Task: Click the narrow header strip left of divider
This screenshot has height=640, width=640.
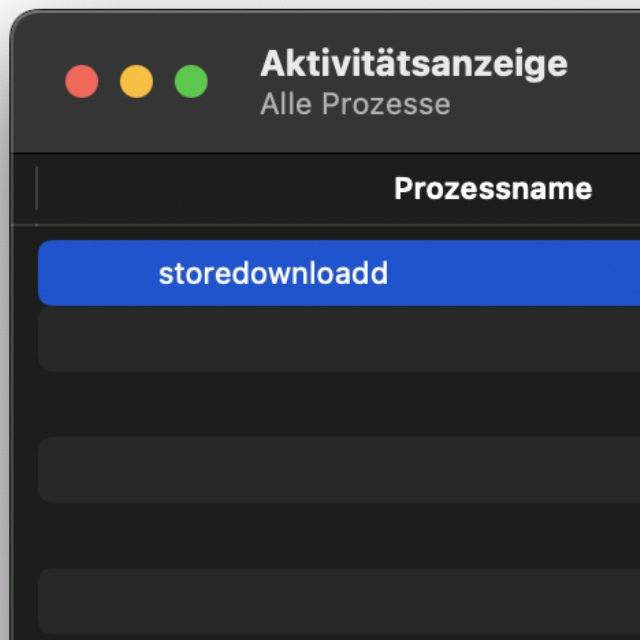Action: tap(24, 189)
